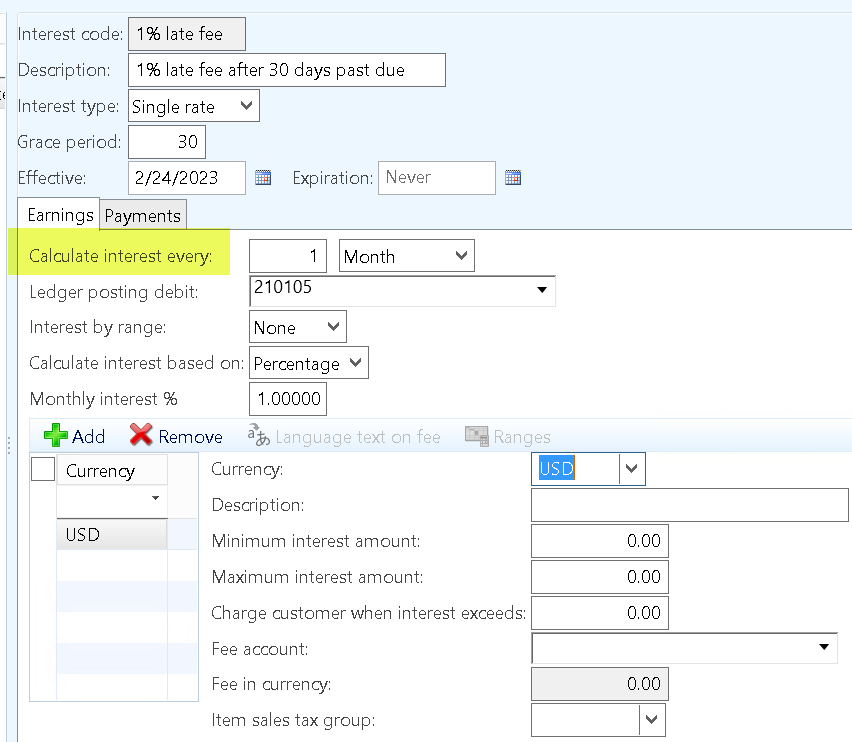
Task: Click the Effective date calendar icon
Action: [263, 178]
